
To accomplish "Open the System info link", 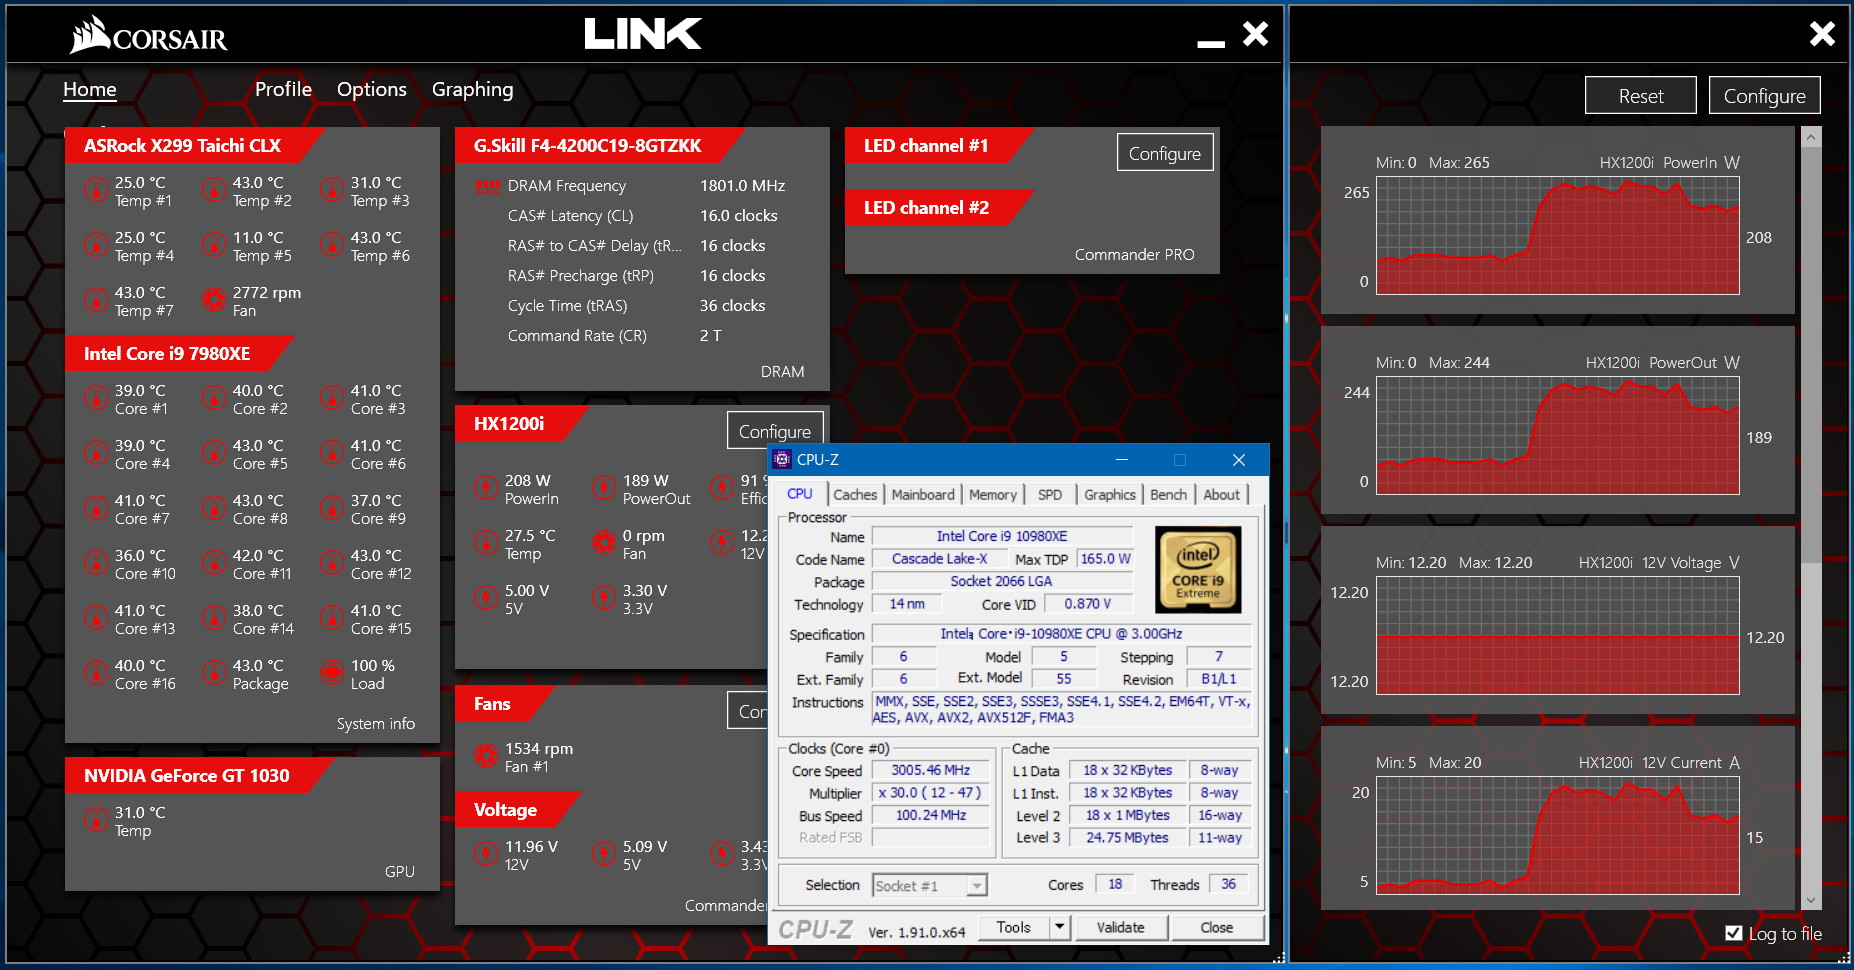I will point(376,723).
